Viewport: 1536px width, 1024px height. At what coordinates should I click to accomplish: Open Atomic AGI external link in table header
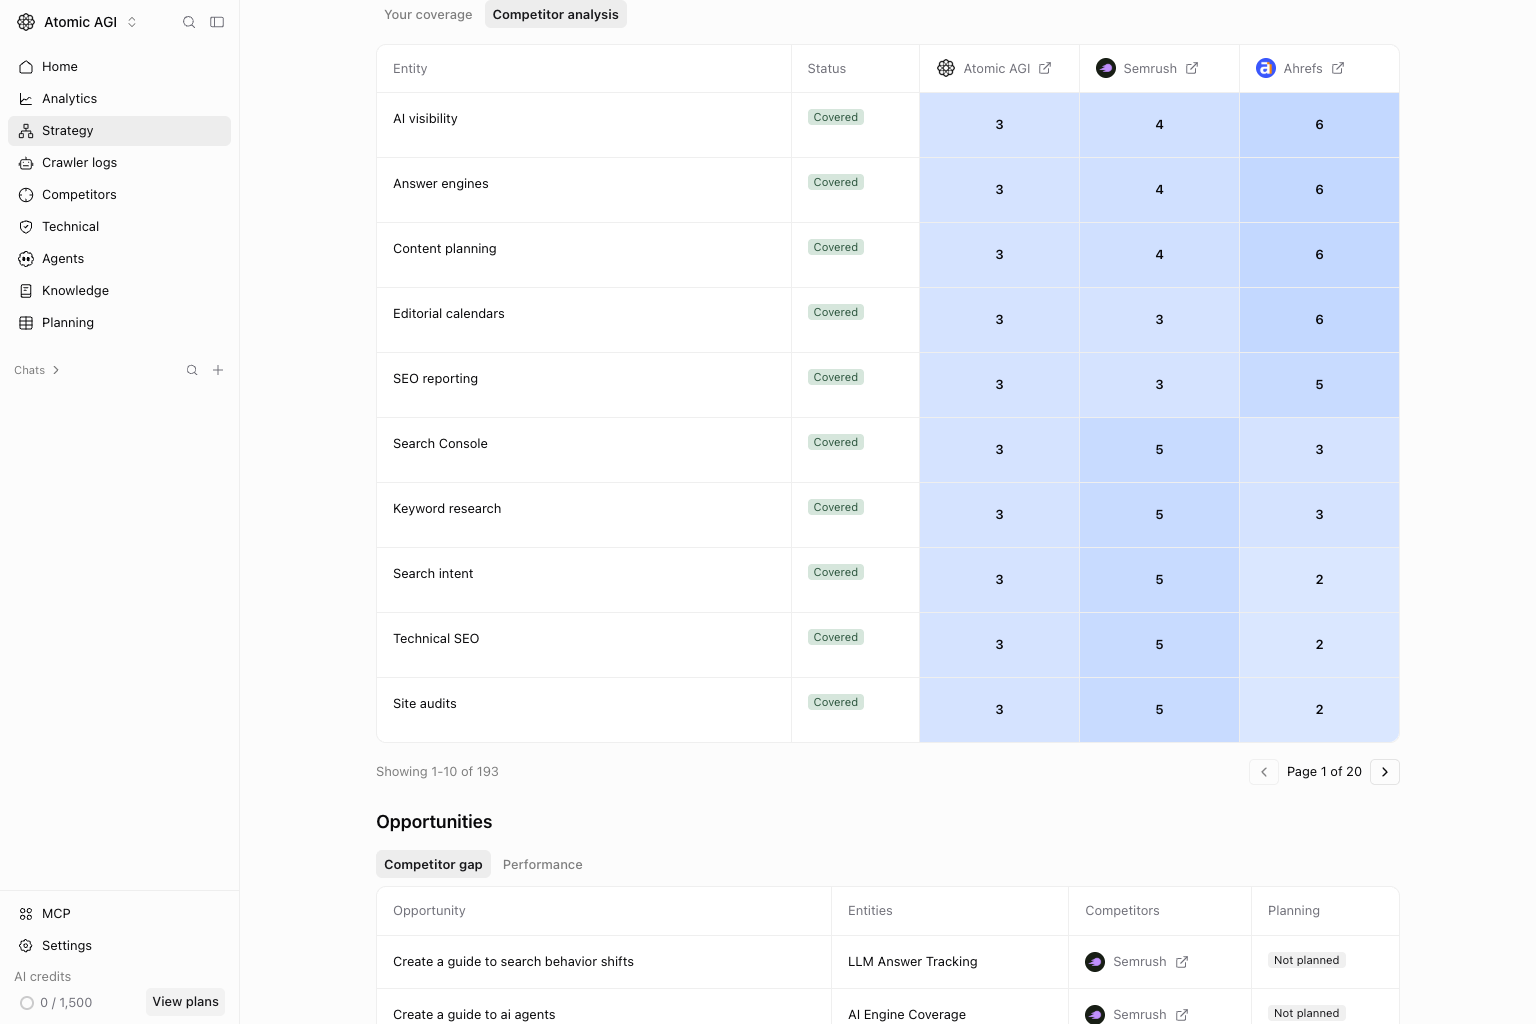1045,68
